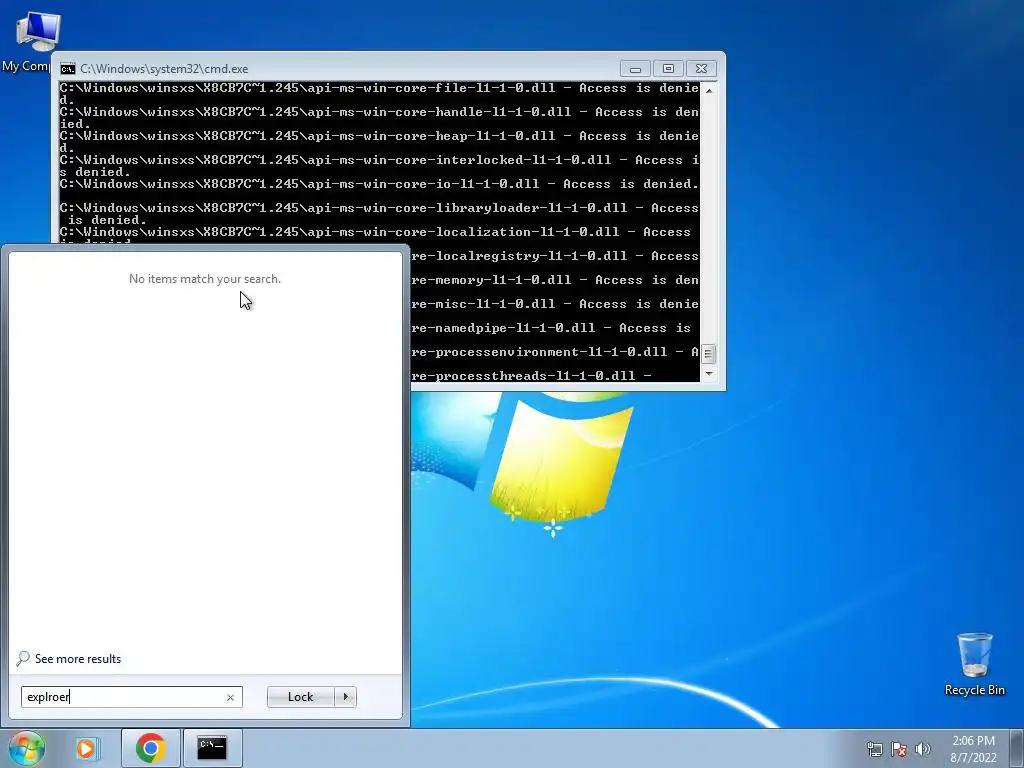1024x768 pixels.
Task: Click the api-ms-win-core-file-l1-1-0.dll line
Action: [379, 88]
